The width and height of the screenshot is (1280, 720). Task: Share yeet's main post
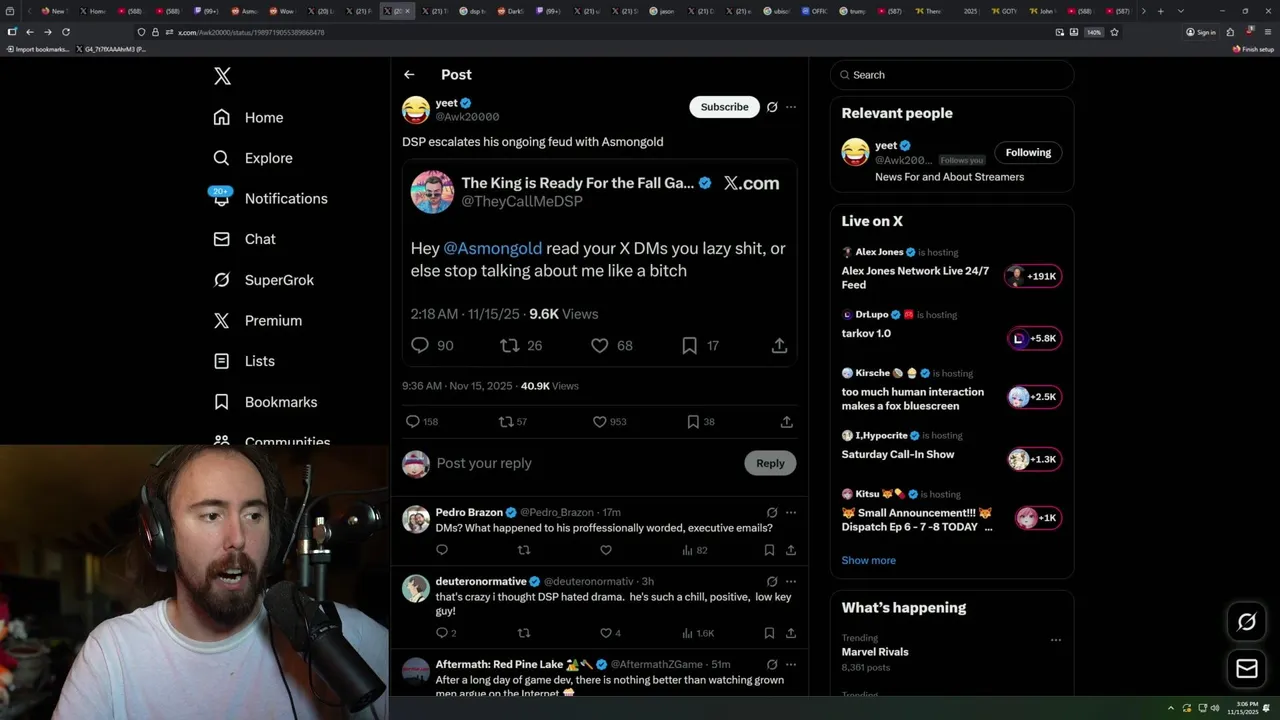(x=787, y=422)
